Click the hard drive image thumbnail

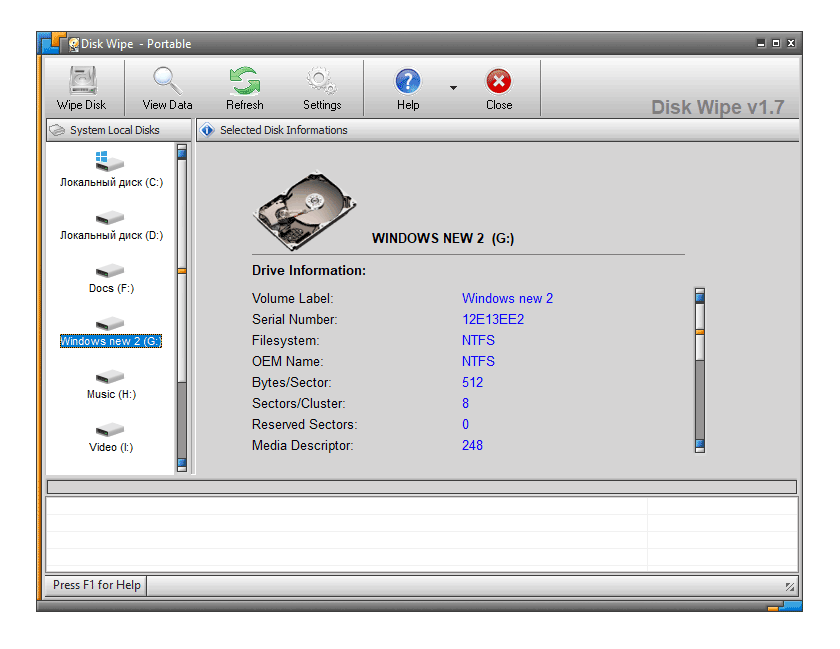click(x=305, y=207)
